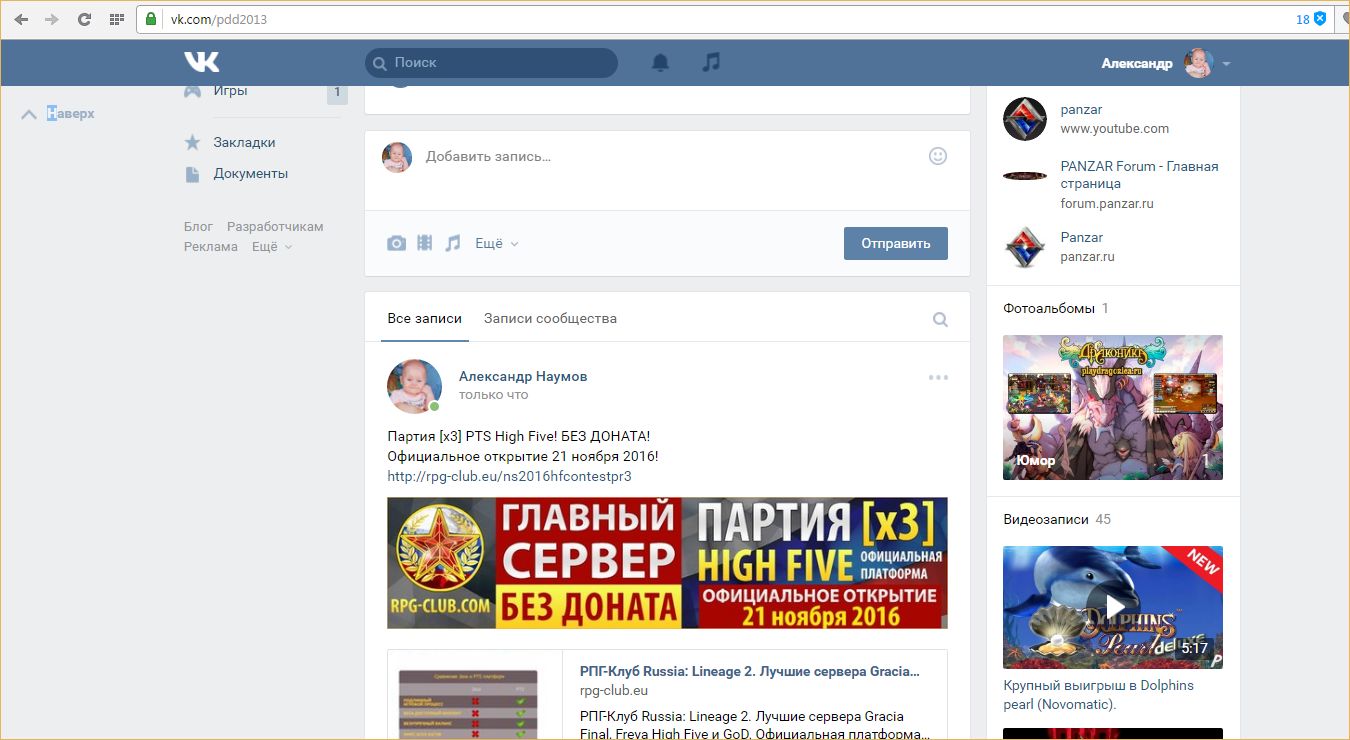The image size is (1350, 740).
Task: Reload the page with refresh icon
Action: click(84, 19)
